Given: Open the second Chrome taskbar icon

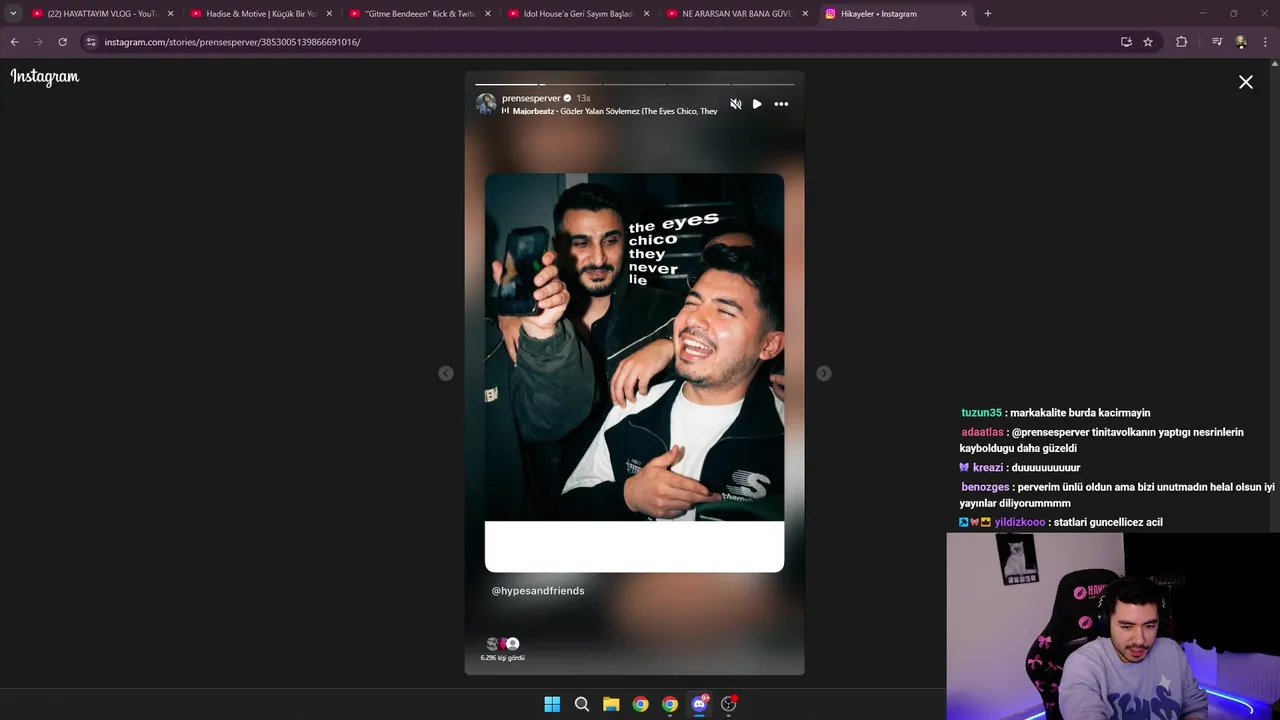Looking at the screenshot, I should pyautogui.click(x=670, y=704).
